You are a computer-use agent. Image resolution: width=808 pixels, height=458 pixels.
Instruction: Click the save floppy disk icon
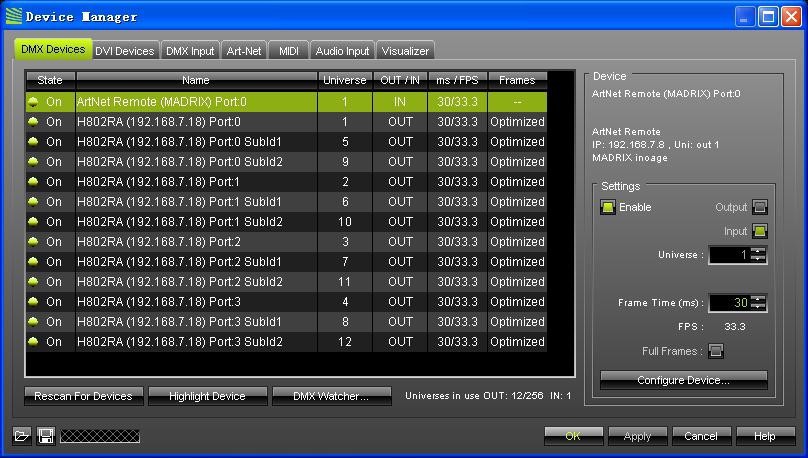pos(46,436)
